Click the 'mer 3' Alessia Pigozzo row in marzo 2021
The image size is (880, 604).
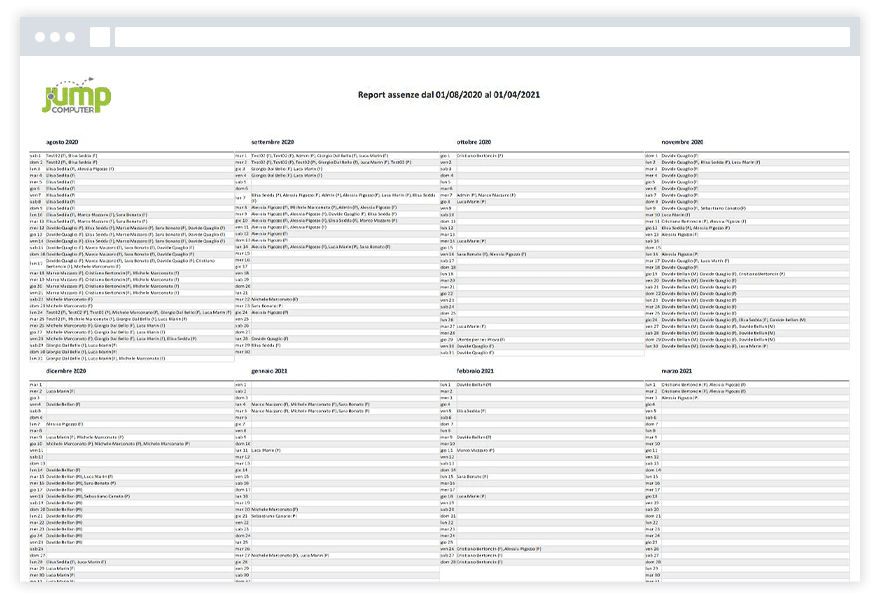747,397
